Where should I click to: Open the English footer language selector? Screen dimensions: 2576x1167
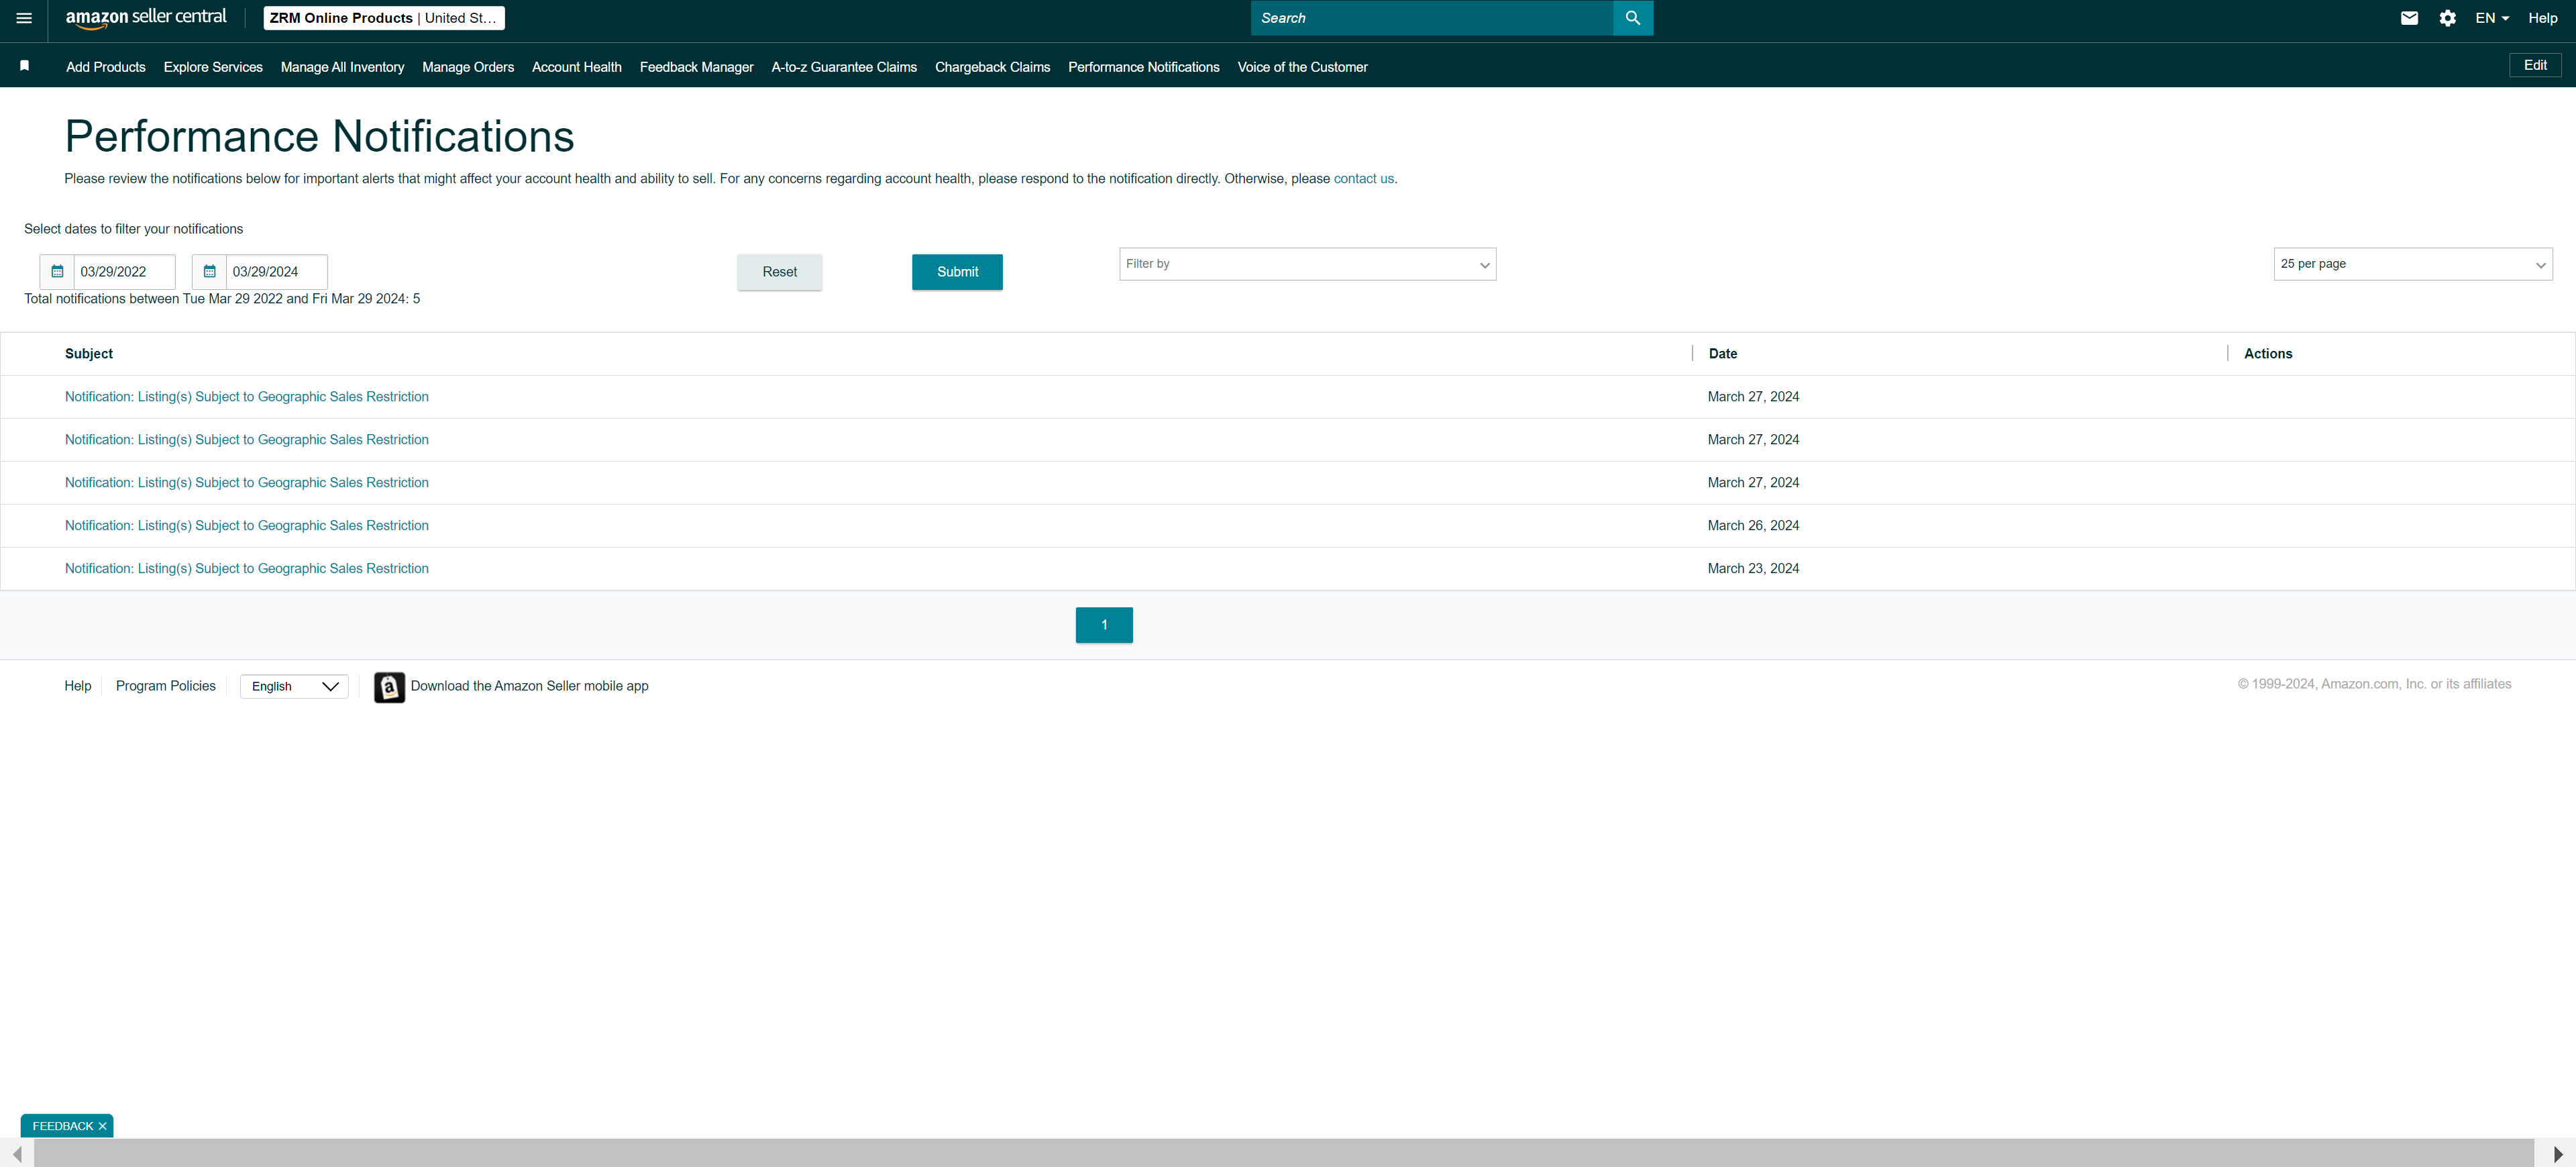(294, 686)
